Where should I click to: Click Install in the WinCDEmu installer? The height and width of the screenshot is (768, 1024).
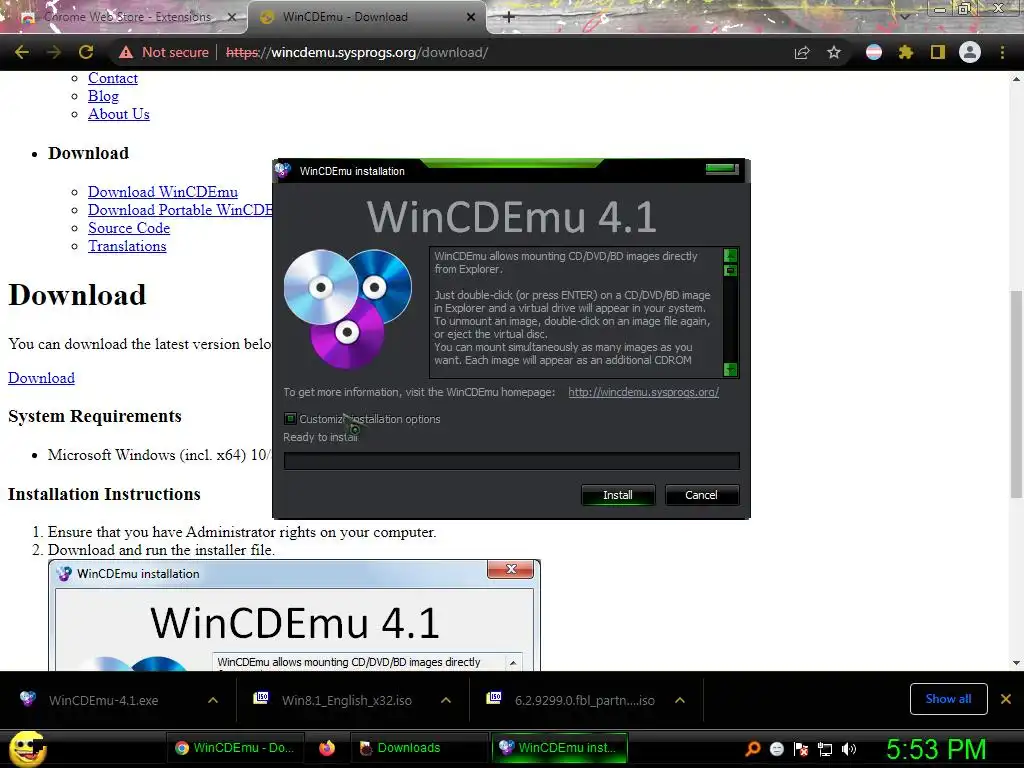[618, 495]
